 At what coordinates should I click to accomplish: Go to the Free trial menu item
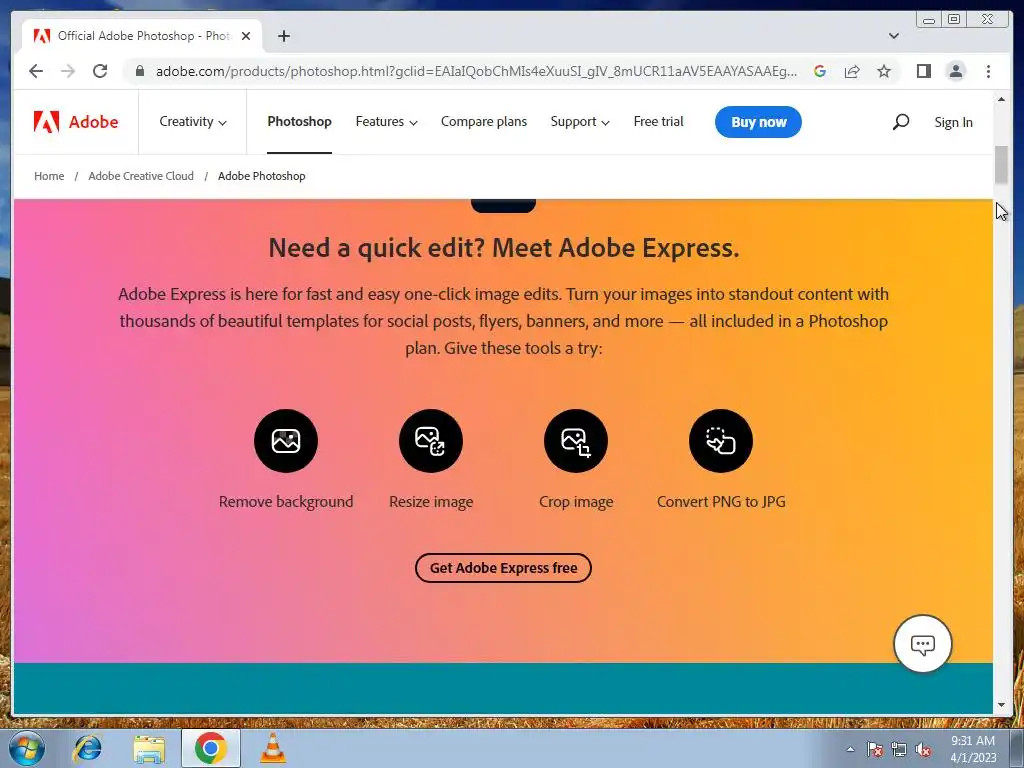click(658, 121)
